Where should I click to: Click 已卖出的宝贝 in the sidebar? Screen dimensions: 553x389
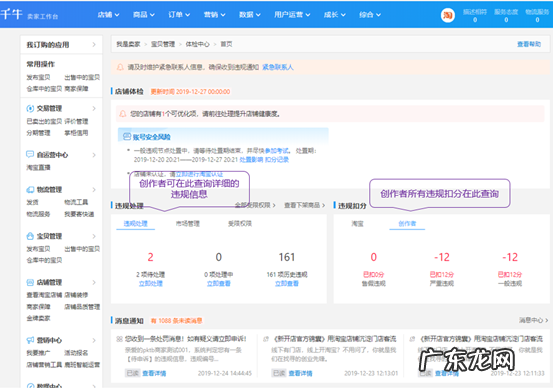tap(44, 121)
